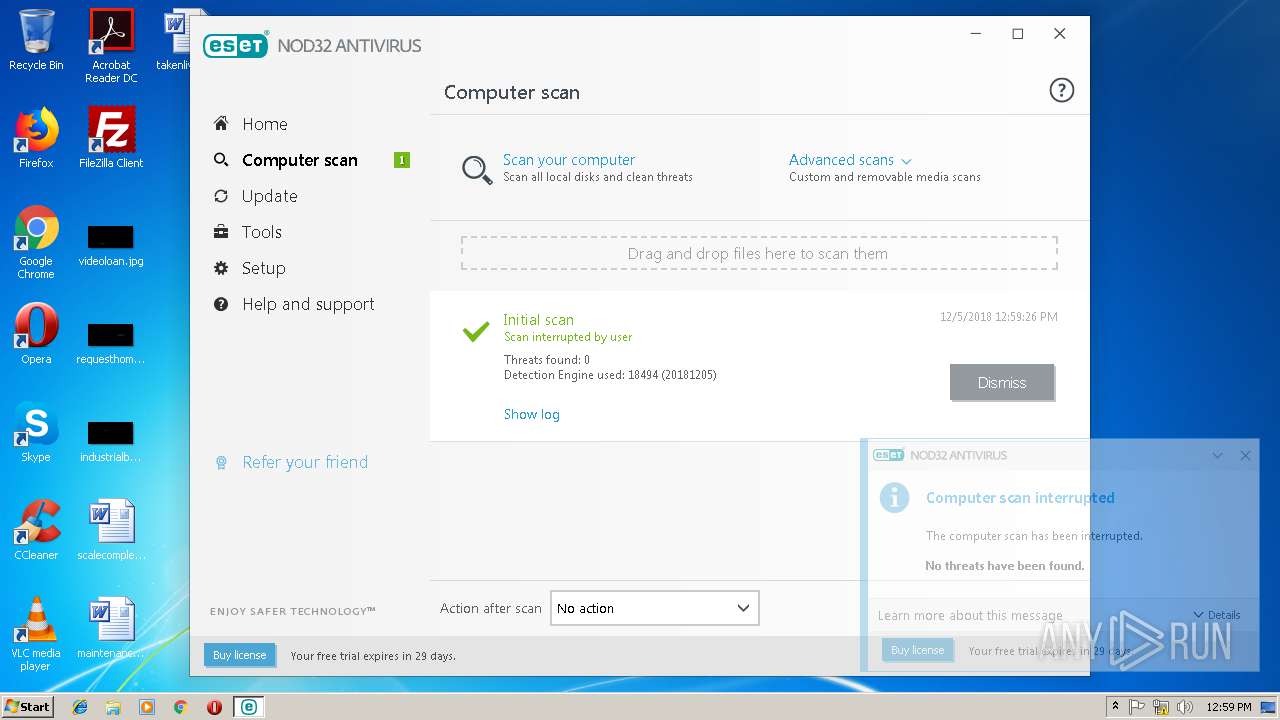1280x720 pixels.
Task: Click the green notification badge on Computer scan
Action: tap(402, 160)
